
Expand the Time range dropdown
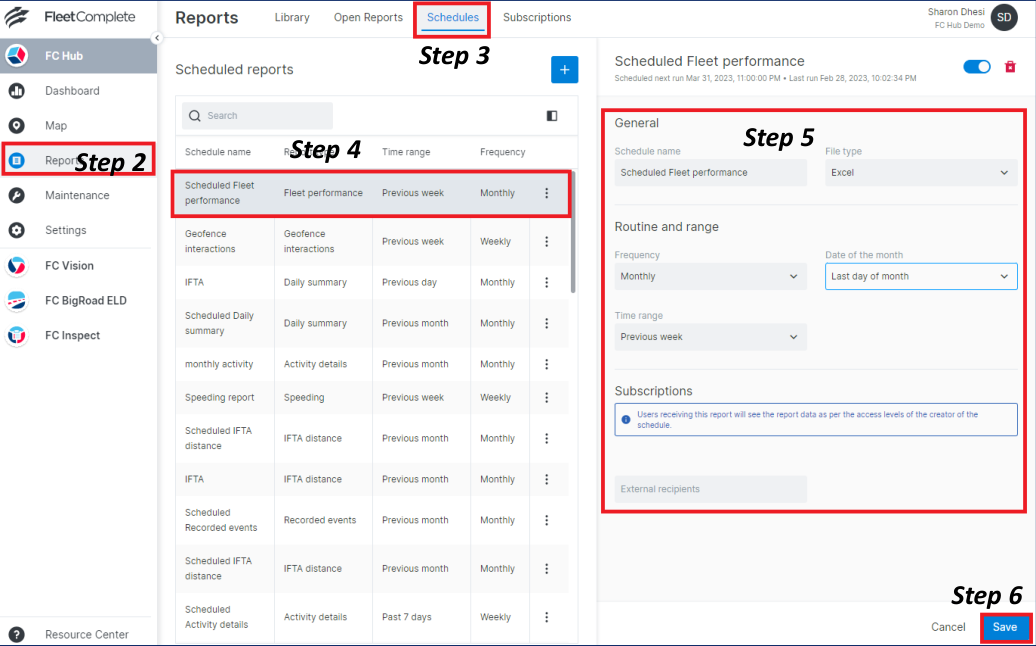click(710, 337)
